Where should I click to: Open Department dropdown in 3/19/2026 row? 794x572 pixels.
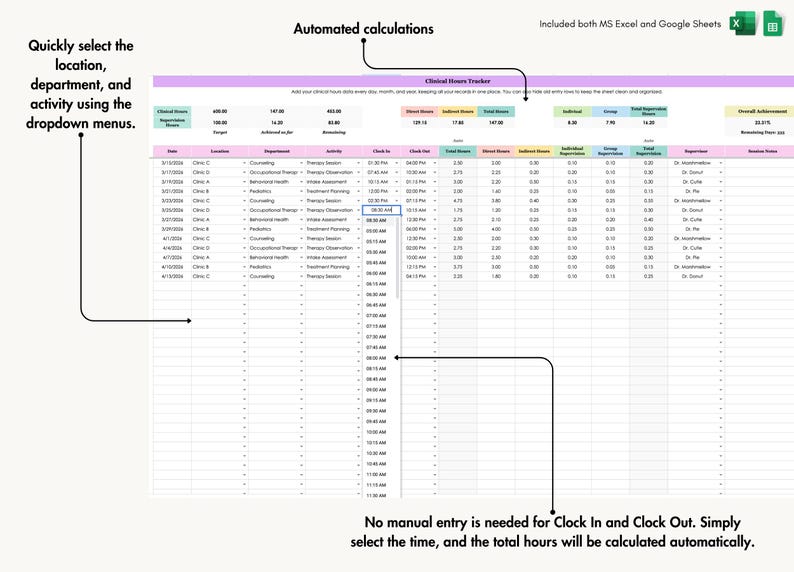pos(301,182)
